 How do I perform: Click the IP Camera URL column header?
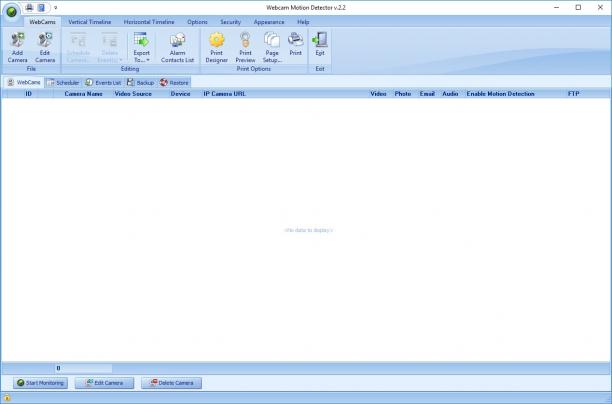coord(224,94)
